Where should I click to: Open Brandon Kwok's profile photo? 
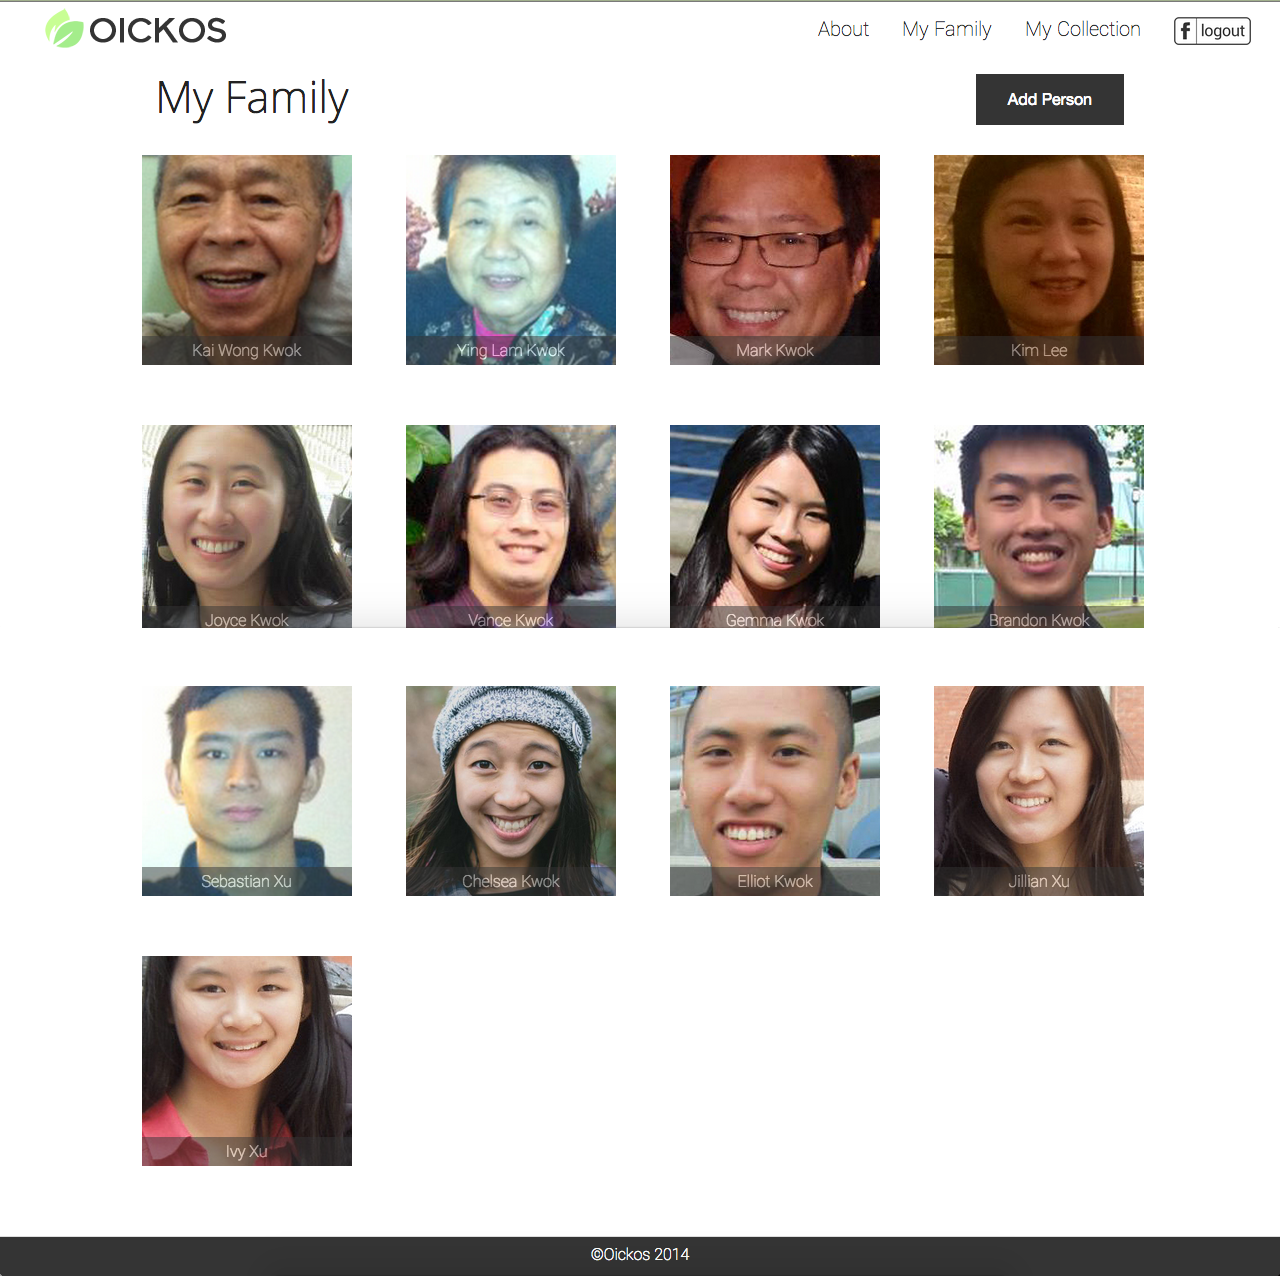click(1039, 526)
